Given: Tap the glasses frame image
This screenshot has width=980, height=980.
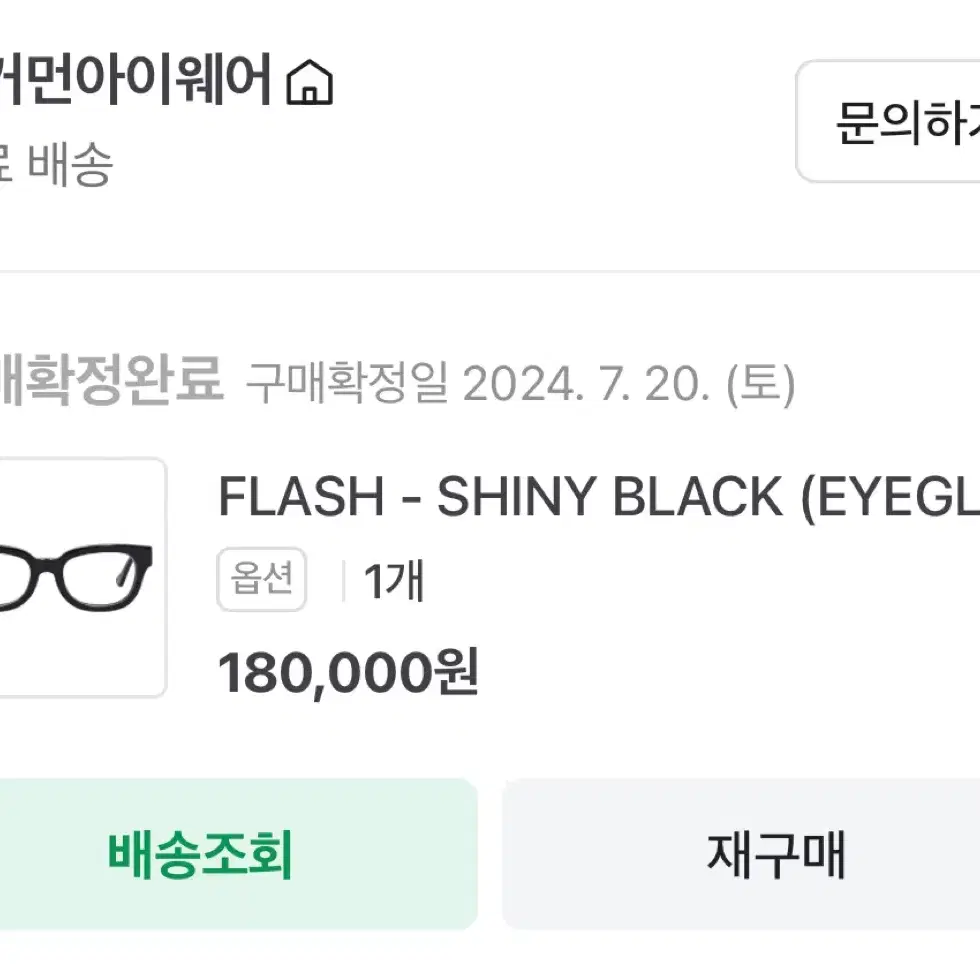Looking at the screenshot, I should pos(76,577).
